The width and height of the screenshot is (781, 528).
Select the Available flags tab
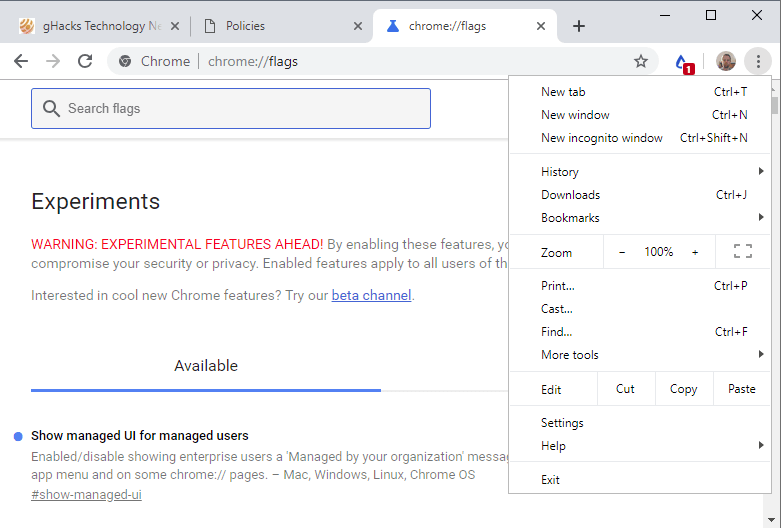(206, 368)
